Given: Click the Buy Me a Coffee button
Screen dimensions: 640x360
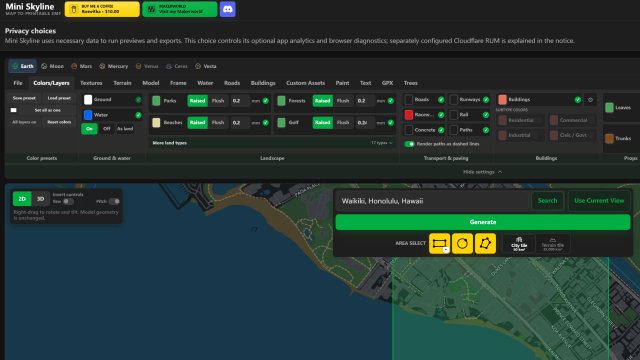Looking at the screenshot, I should [102, 9].
